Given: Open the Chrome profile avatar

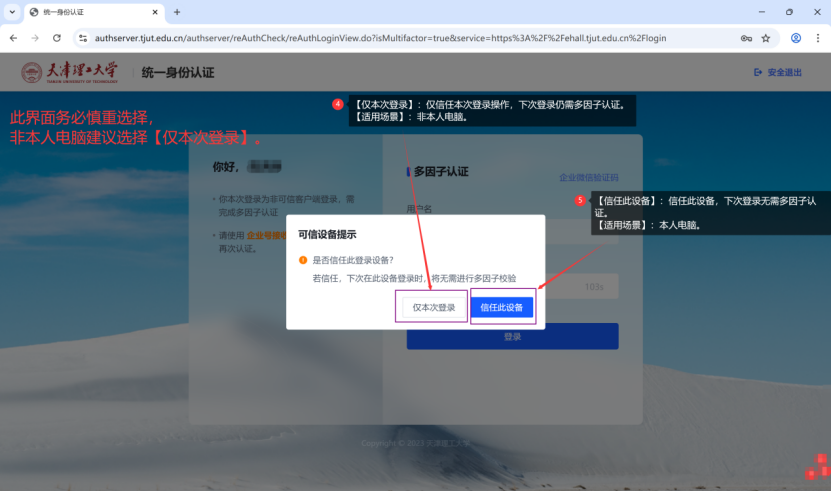Looking at the screenshot, I should coord(796,38).
